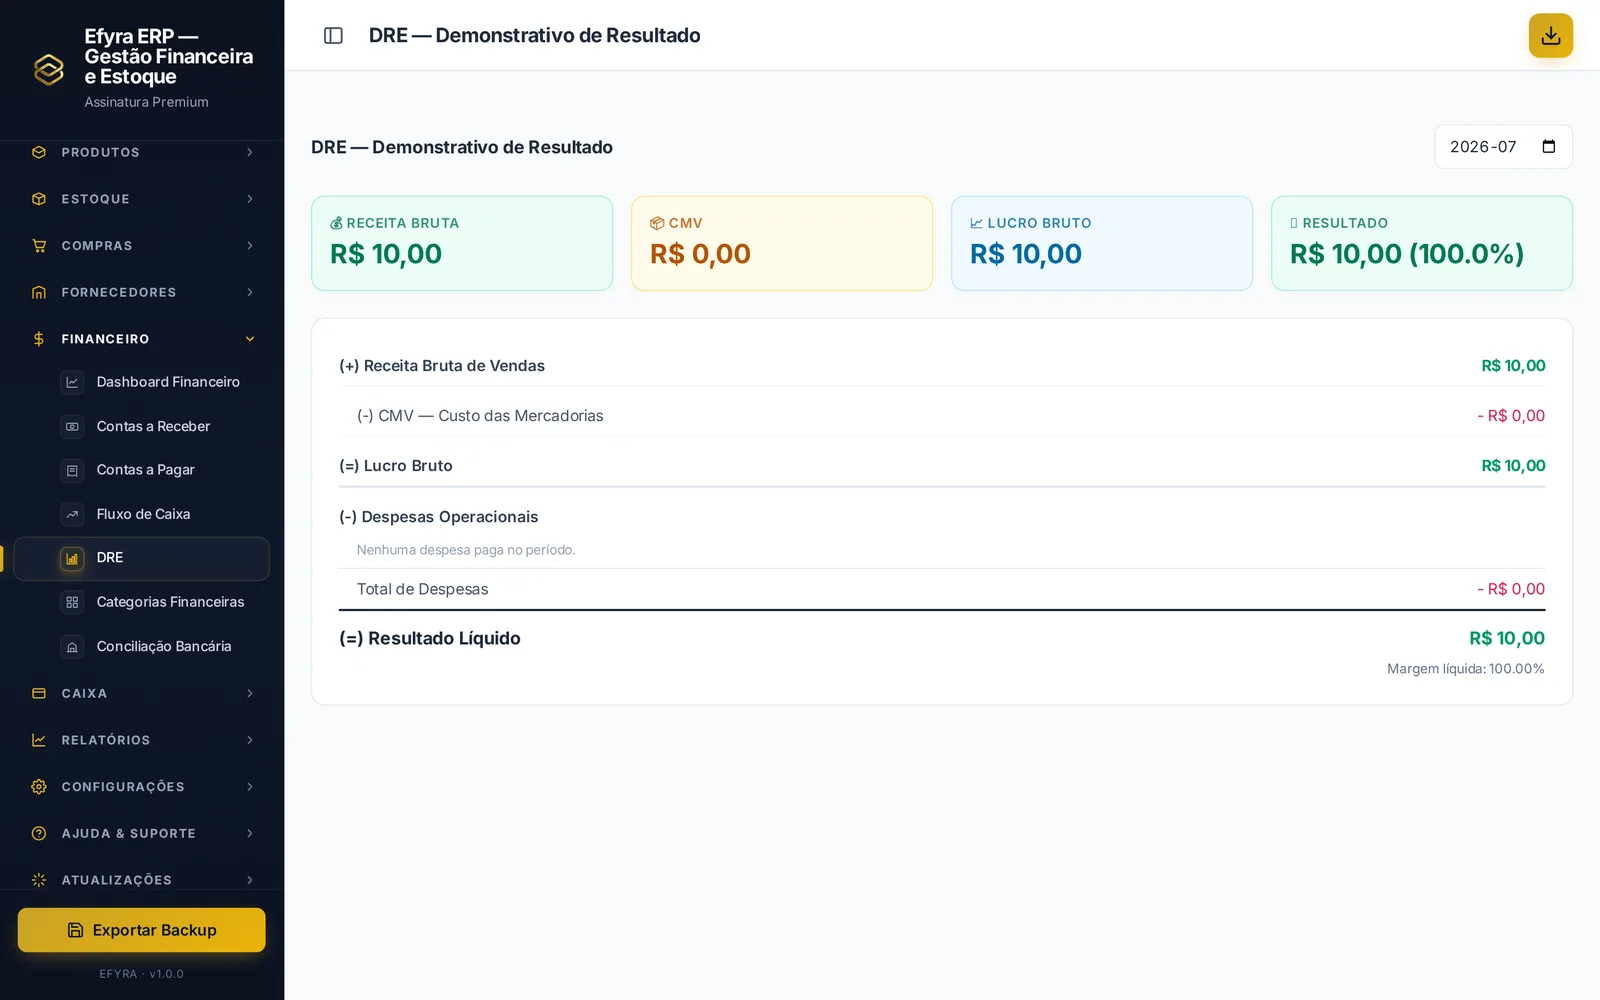Image resolution: width=1600 pixels, height=1000 pixels.
Task: Click the Fluxo de Caixa icon
Action: pyautogui.click(x=72, y=514)
